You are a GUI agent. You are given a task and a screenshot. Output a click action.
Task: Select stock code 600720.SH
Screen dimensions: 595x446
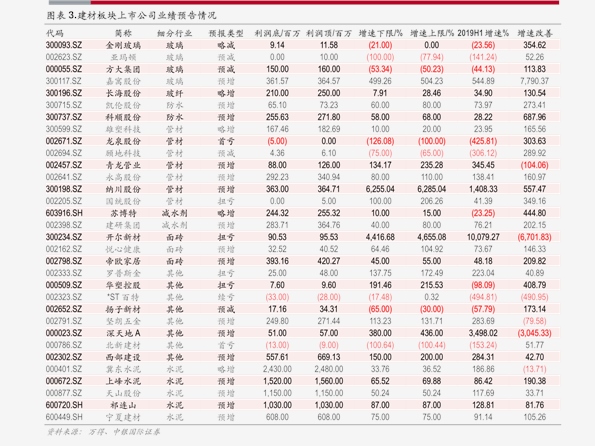64,405
